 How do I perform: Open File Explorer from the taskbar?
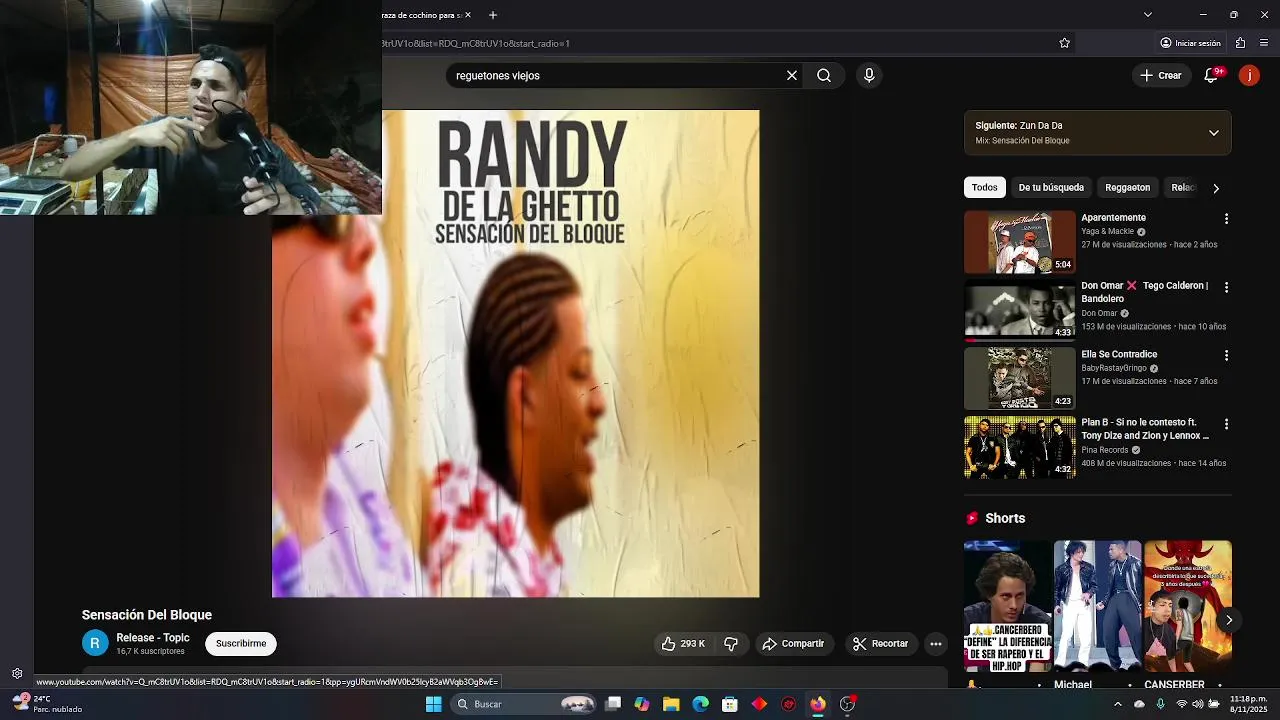pyautogui.click(x=671, y=704)
